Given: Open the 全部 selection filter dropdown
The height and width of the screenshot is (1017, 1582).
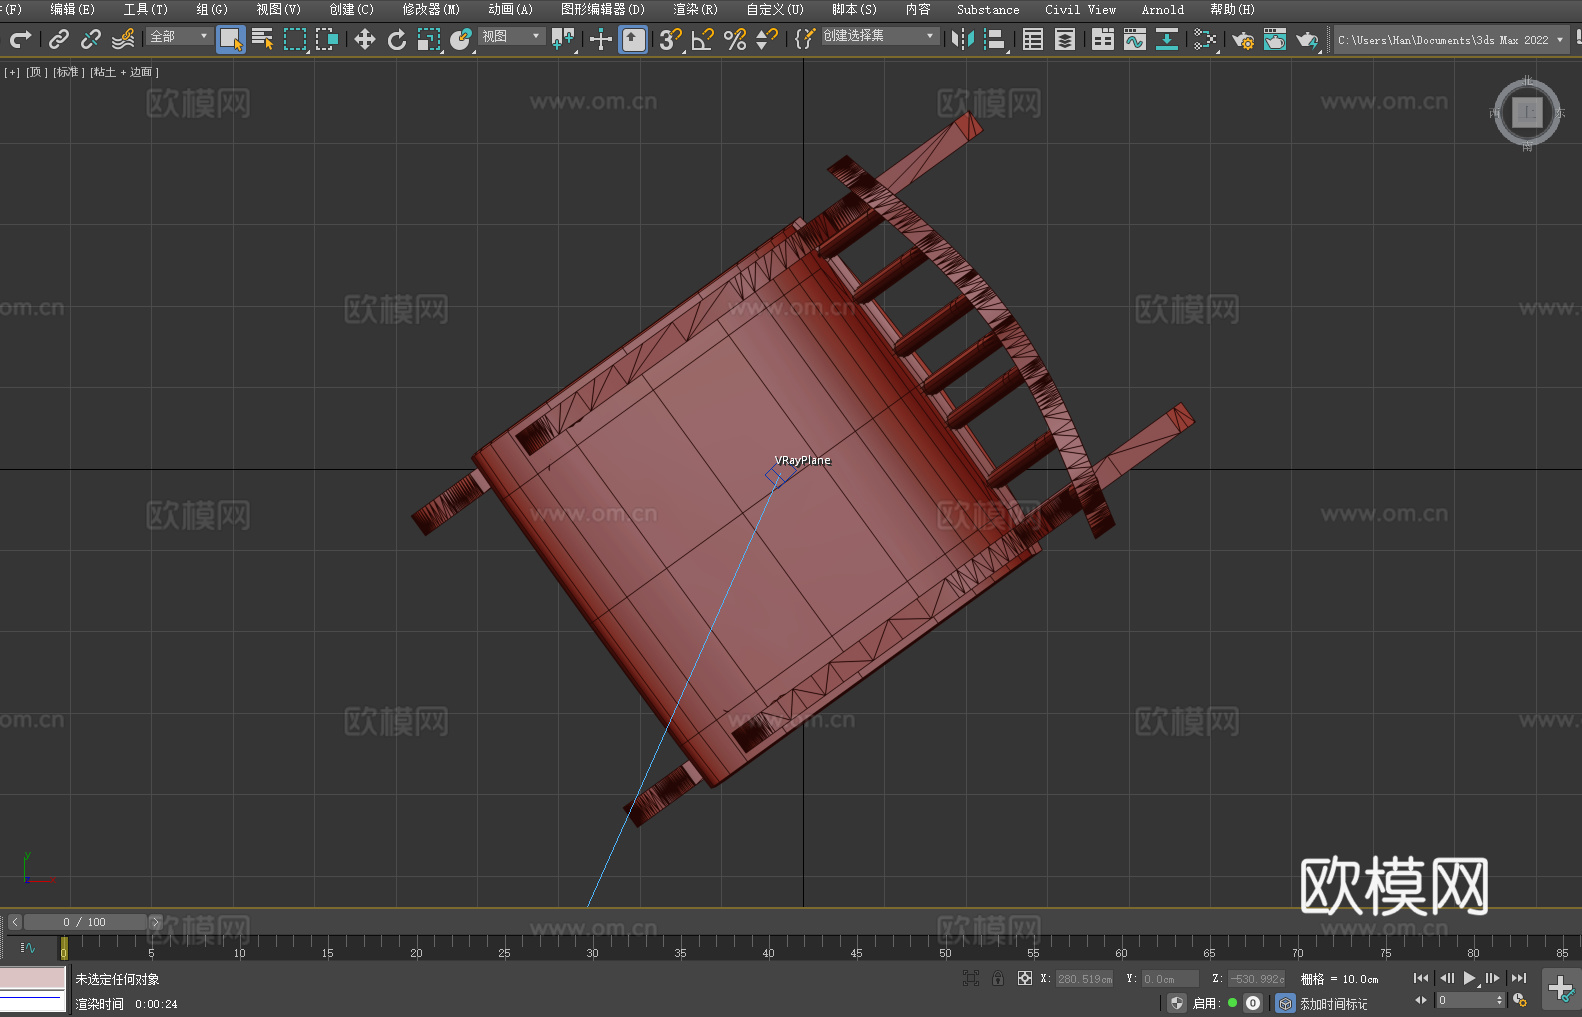Looking at the screenshot, I should (179, 36).
